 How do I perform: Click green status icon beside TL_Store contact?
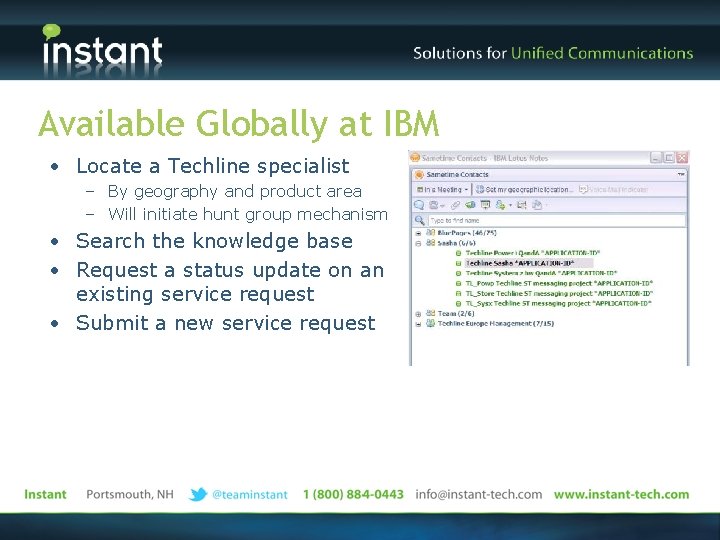tap(458, 293)
